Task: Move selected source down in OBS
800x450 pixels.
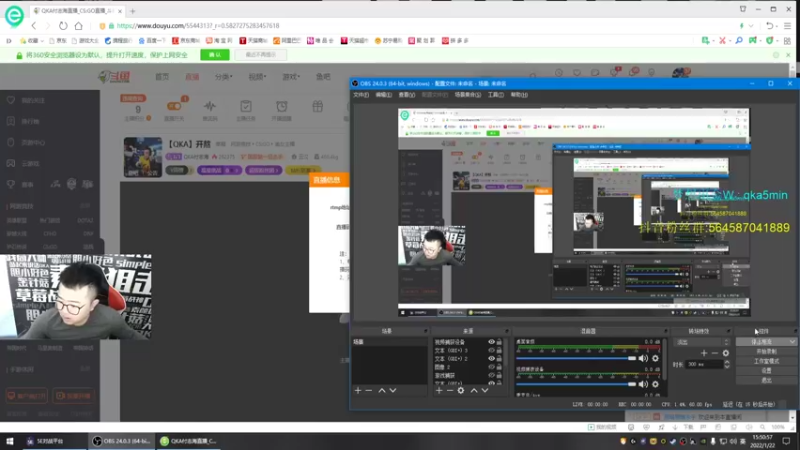Action: (485, 390)
